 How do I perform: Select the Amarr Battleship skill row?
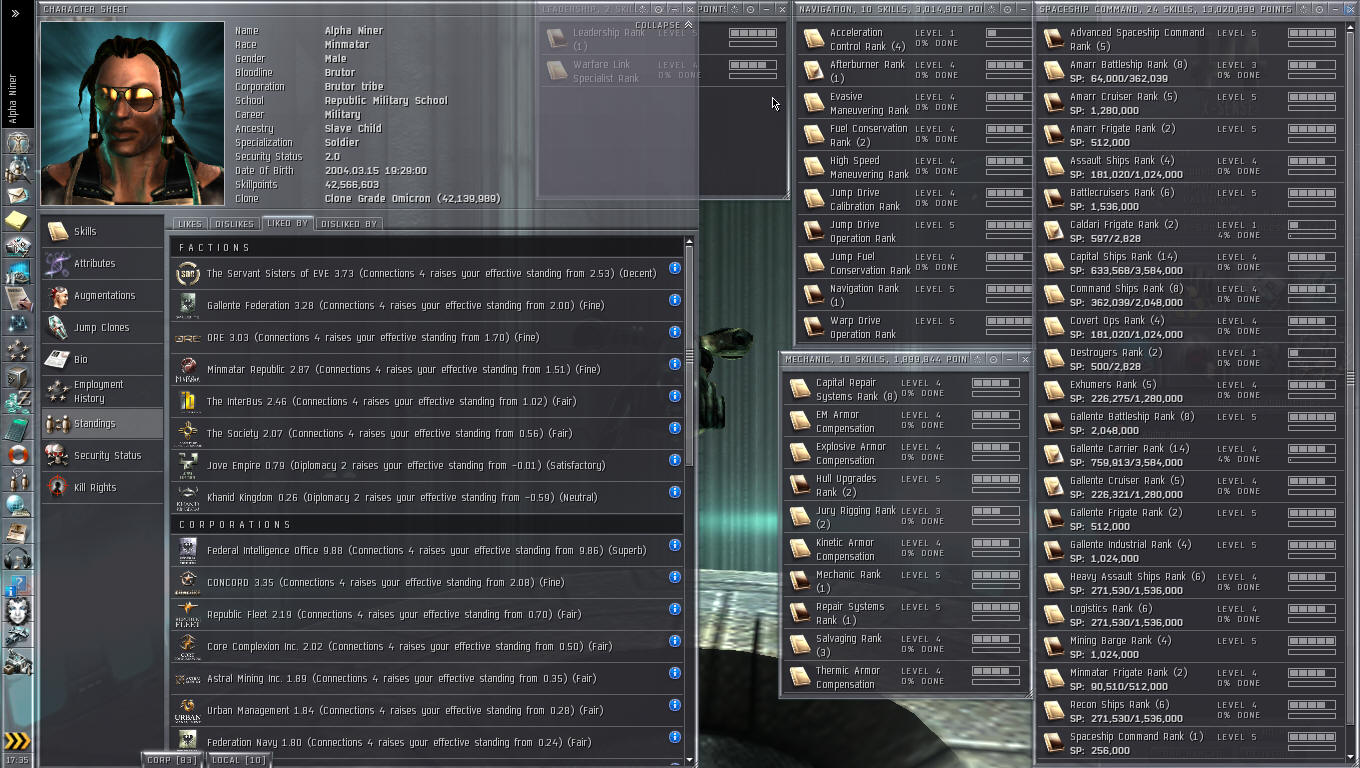tap(1191, 71)
